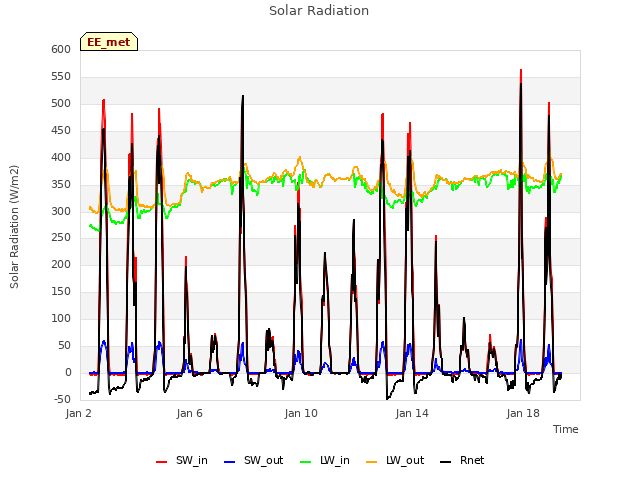Screen dimensions: 640x480
Task: Toggle the Rnet legend entry
Action: 462,461
